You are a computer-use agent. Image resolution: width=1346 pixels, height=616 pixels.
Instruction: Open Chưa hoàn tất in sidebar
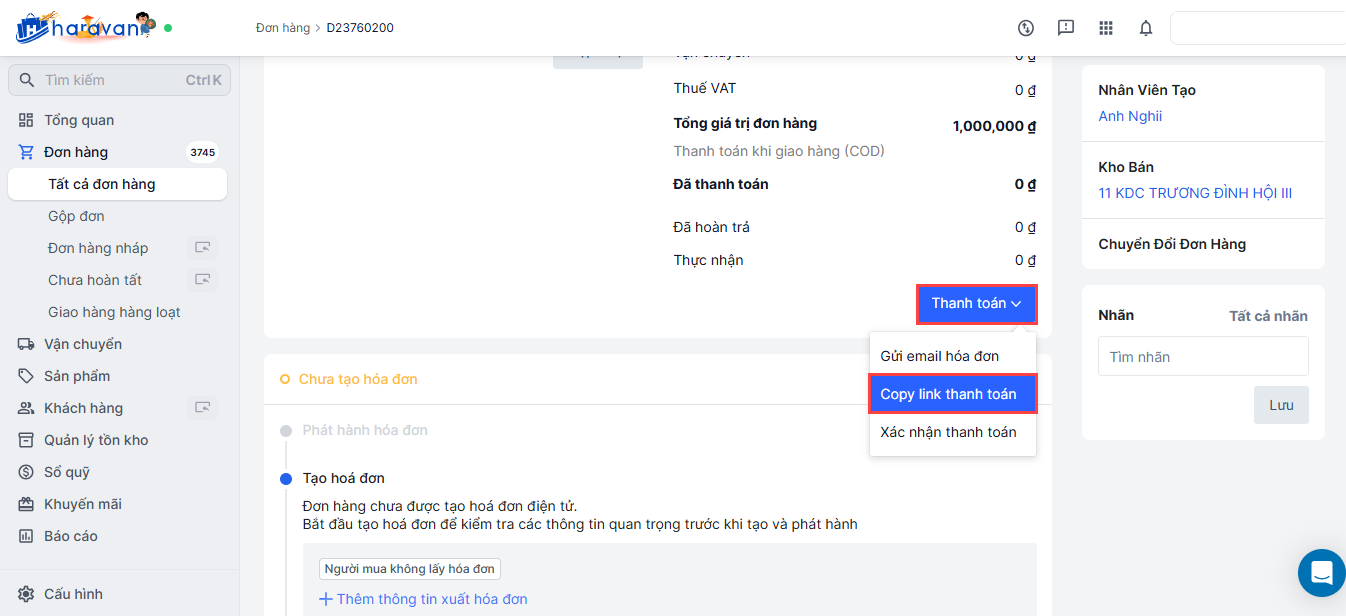tap(95, 280)
